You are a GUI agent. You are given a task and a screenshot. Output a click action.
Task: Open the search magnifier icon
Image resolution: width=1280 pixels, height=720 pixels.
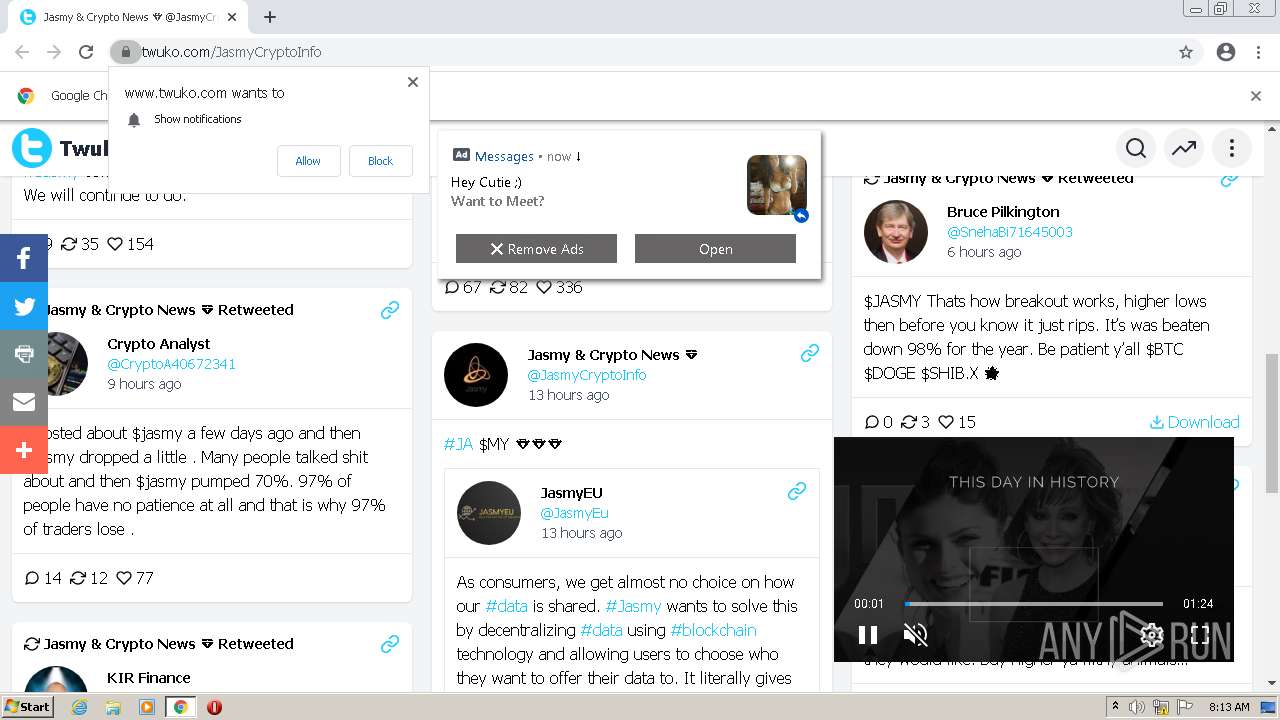[x=1136, y=148]
